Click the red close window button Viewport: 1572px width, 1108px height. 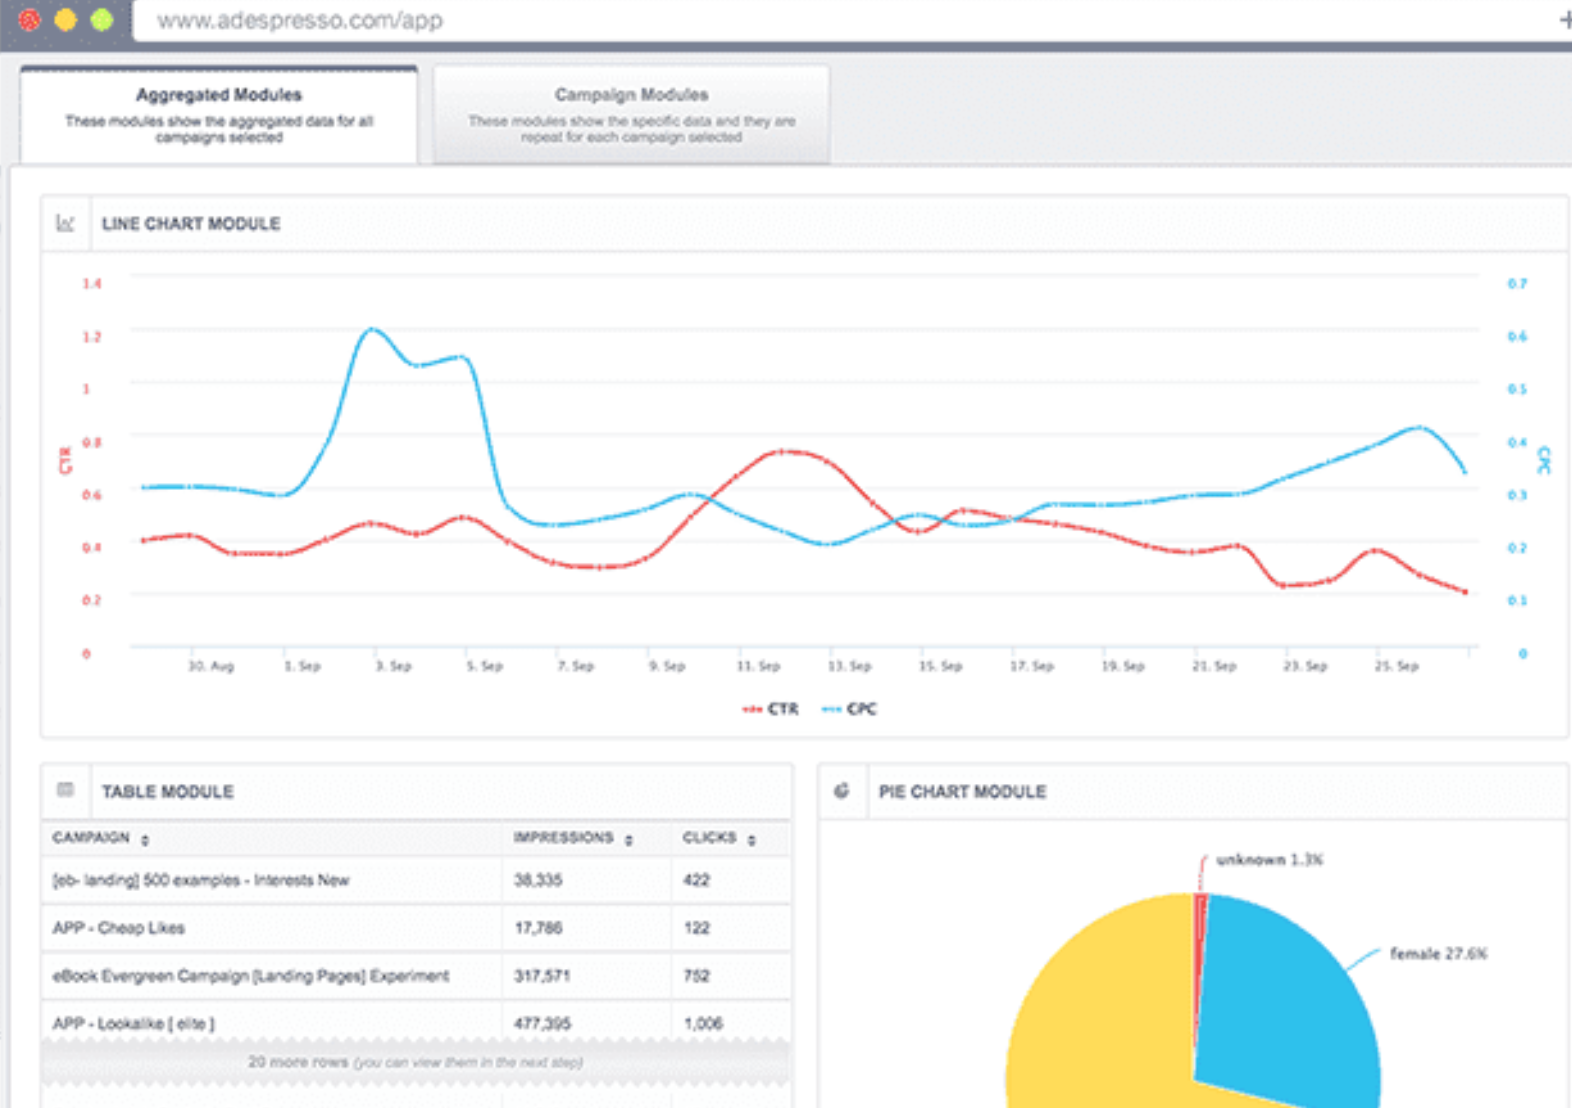pyautogui.click(x=30, y=19)
